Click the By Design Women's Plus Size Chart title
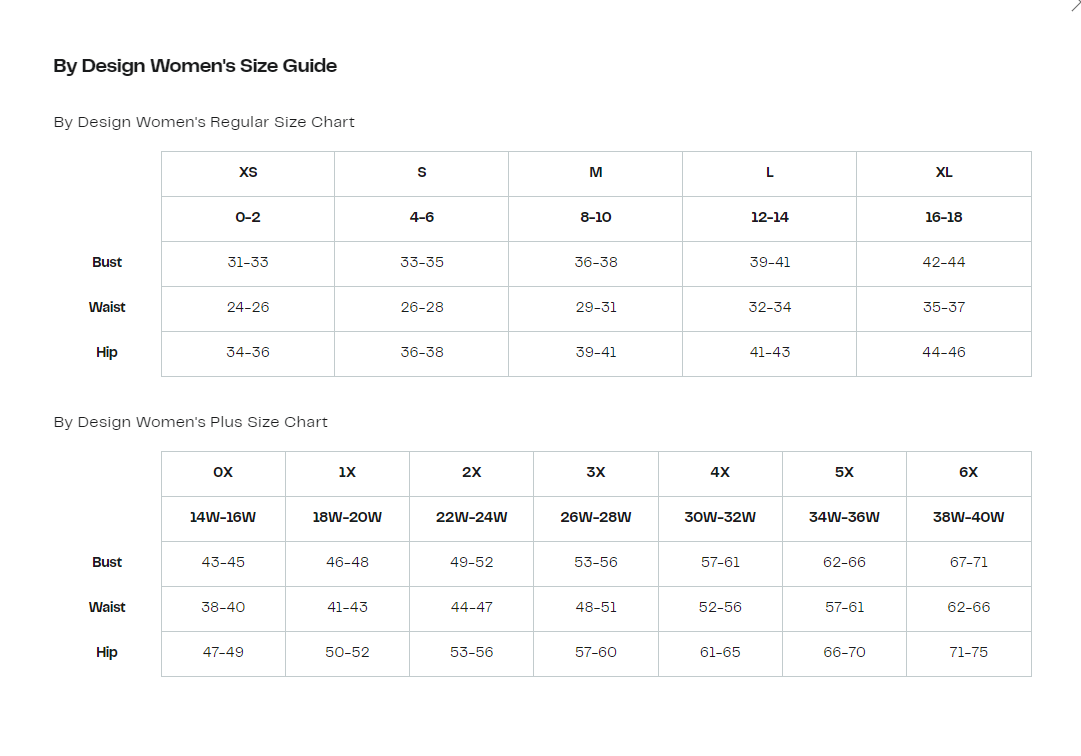This screenshot has height=756, width=1081. (x=191, y=422)
